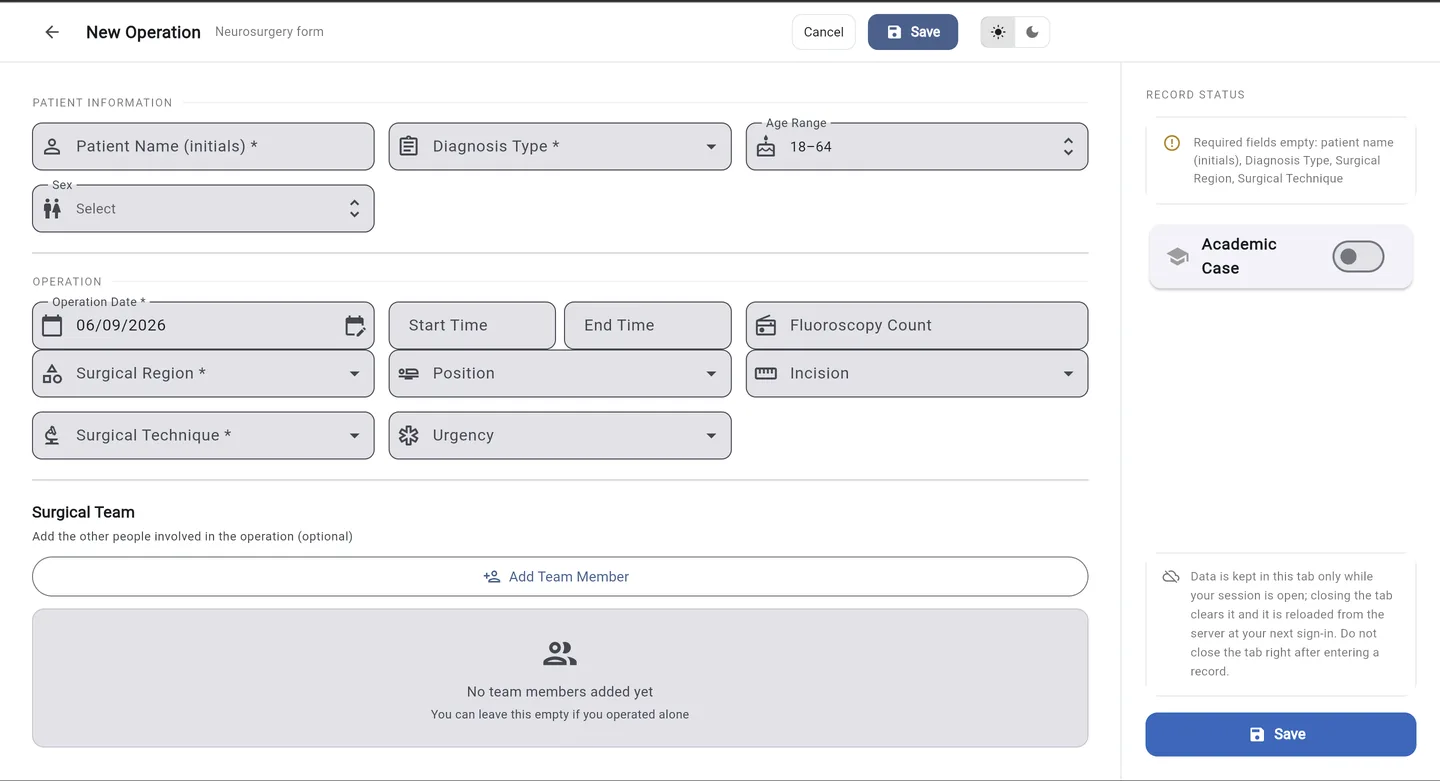Click Add Team Member button
1440x781 pixels.
(x=560, y=577)
